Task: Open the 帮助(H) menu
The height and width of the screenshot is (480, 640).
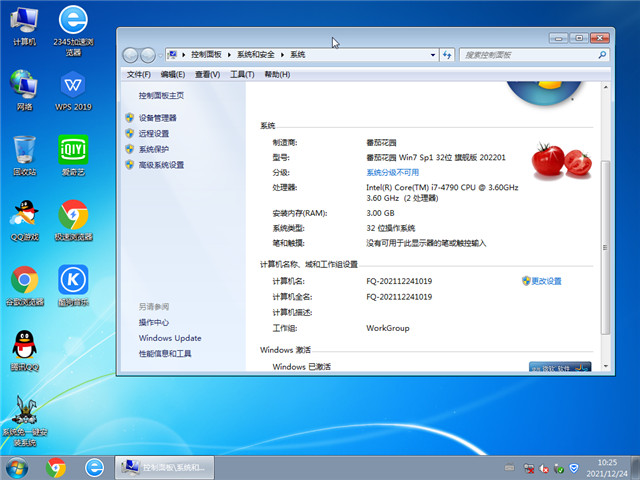Action: 277,74
